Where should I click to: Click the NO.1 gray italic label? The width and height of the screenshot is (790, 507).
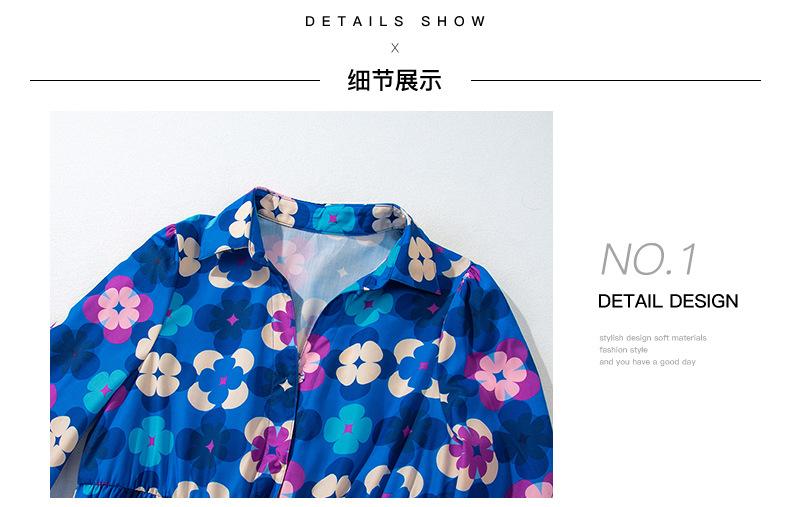tap(649, 259)
